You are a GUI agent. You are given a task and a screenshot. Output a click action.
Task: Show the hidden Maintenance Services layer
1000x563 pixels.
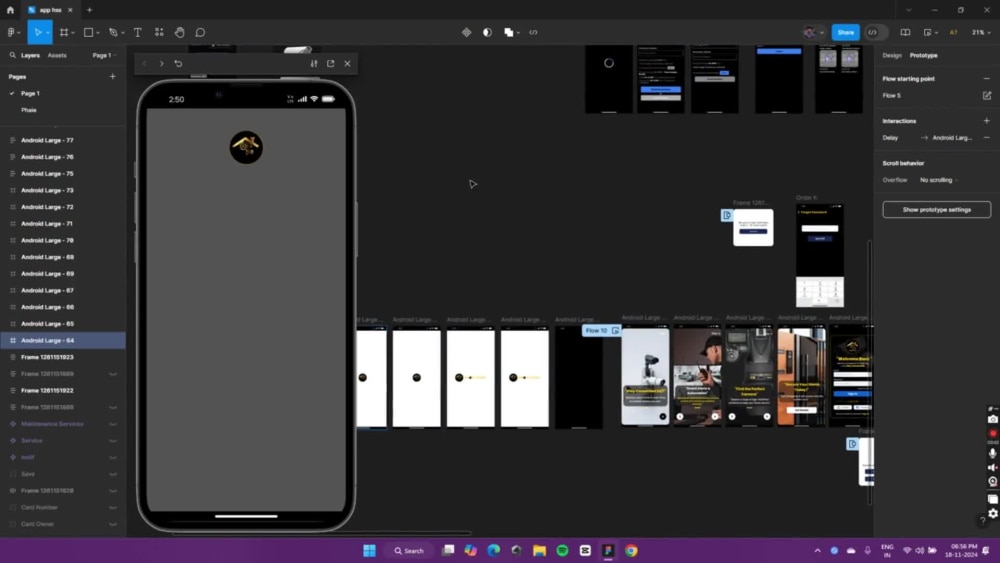113,424
